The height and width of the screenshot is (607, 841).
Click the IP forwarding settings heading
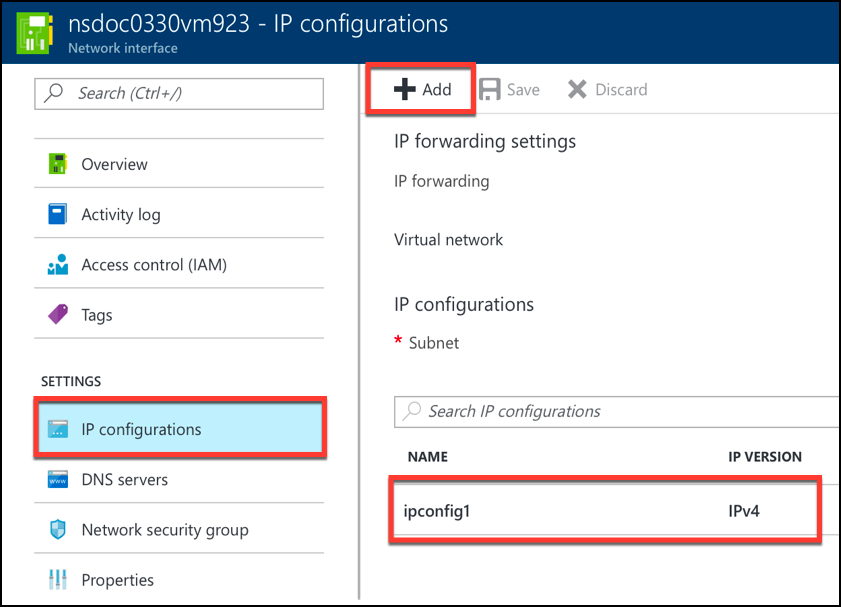tap(485, 142)
